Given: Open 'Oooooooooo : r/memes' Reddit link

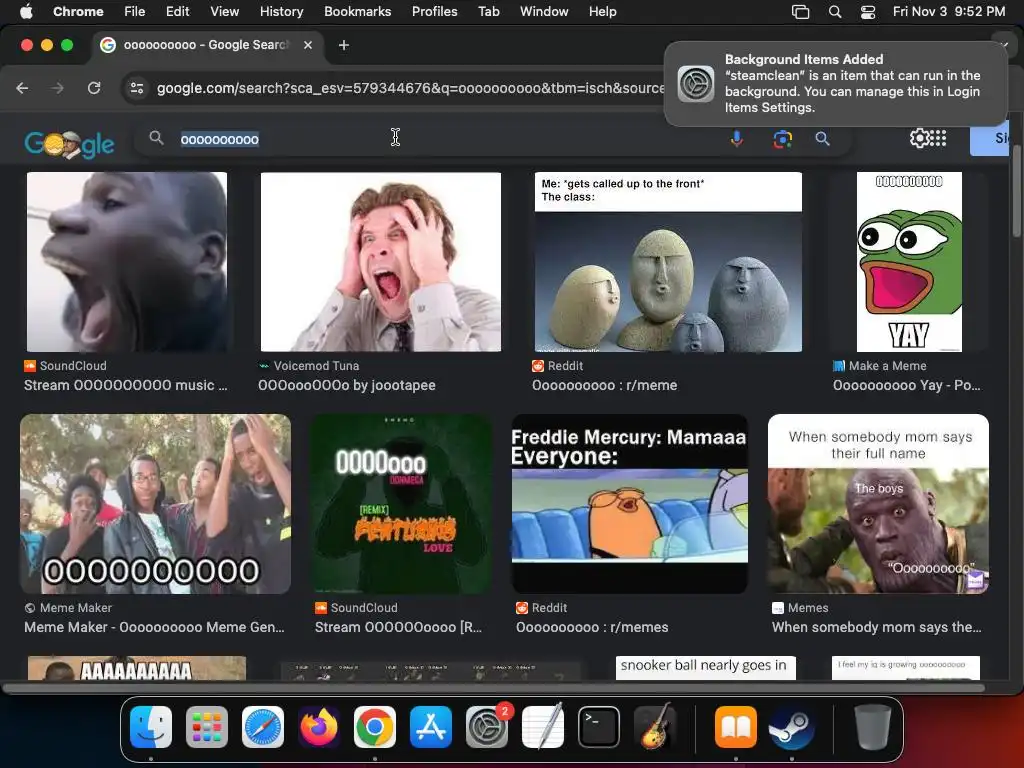Looking at the screenshot, I should click(x=592, y=627).
